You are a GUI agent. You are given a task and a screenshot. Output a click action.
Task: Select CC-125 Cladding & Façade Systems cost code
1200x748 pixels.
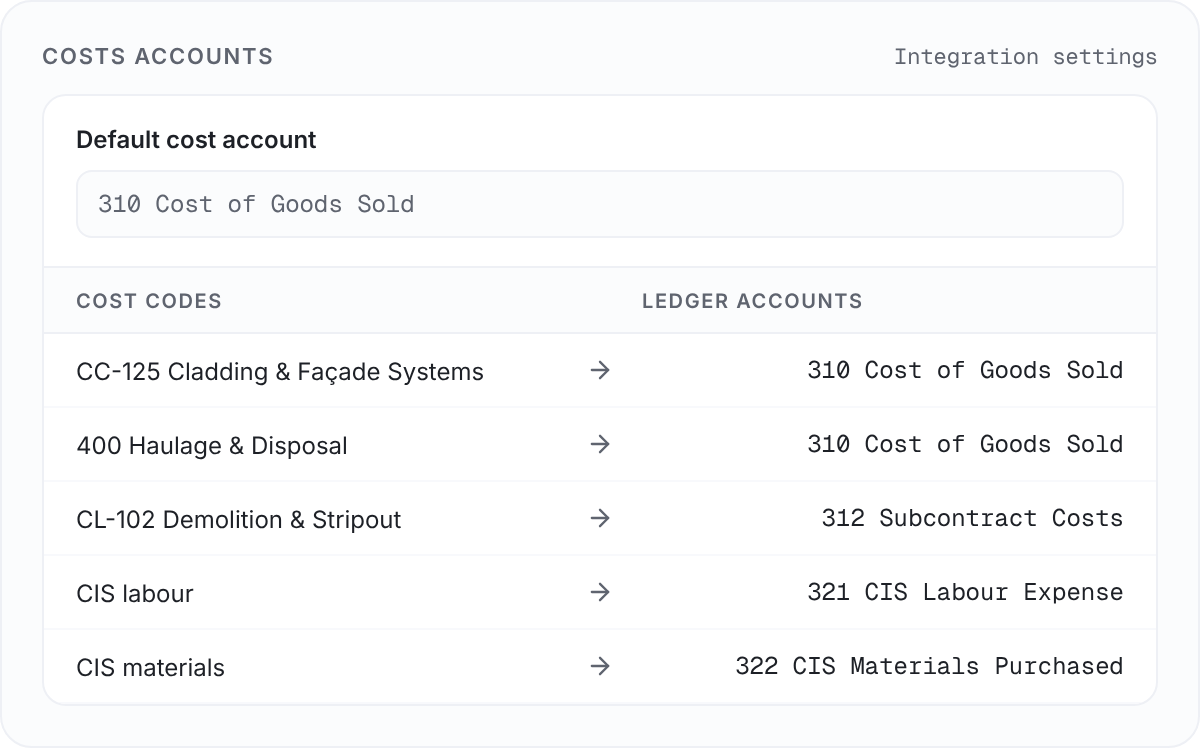[x=280, y=372]
